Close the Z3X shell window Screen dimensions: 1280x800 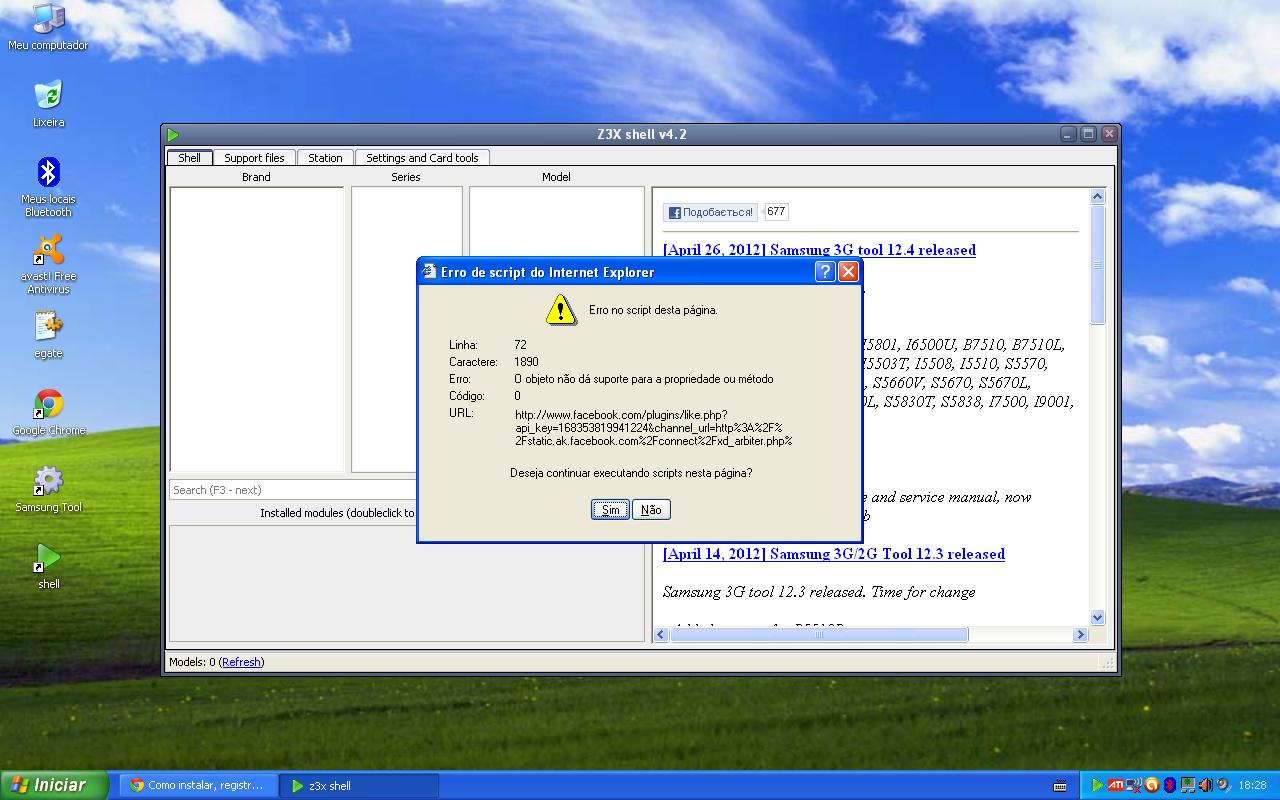1107,134
